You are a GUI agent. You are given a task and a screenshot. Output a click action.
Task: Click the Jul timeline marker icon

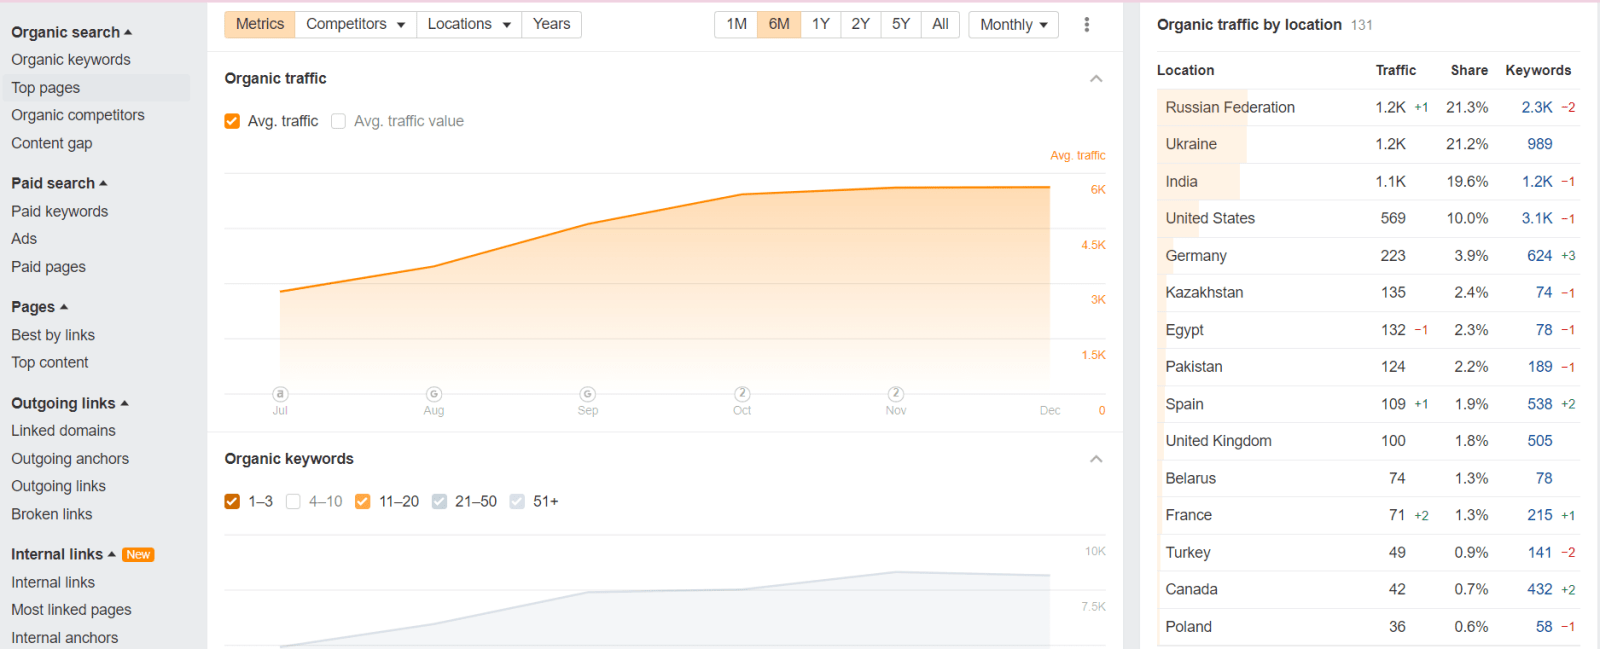[x=280, y=394]
